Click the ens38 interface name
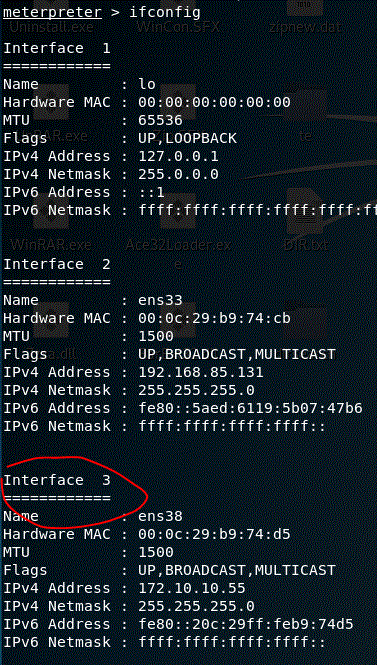Image resolution: width=377 pixels, height=665 pixels. tap(160, 516)
